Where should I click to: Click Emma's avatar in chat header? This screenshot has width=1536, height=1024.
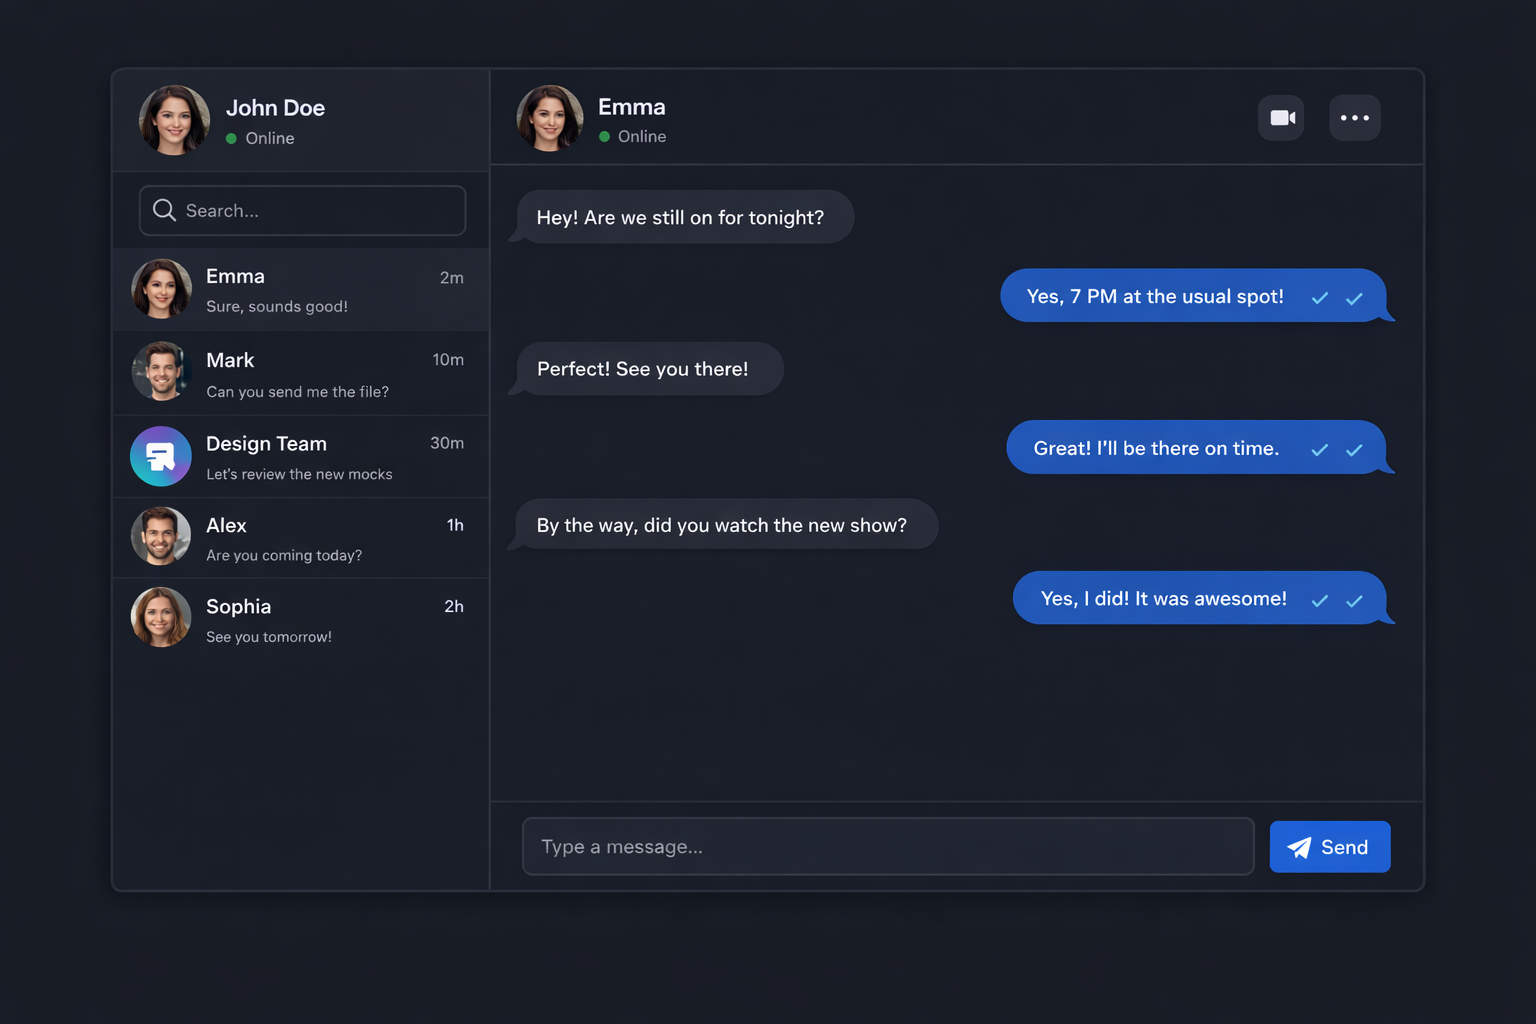(x=550, y=118)
